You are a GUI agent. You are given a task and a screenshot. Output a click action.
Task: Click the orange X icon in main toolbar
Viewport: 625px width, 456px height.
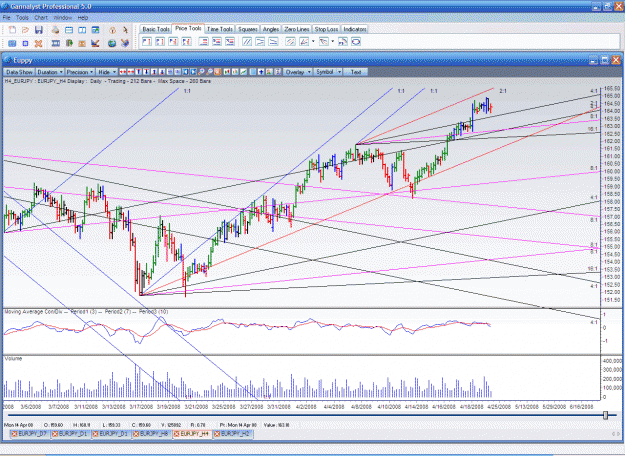(39, 43)
